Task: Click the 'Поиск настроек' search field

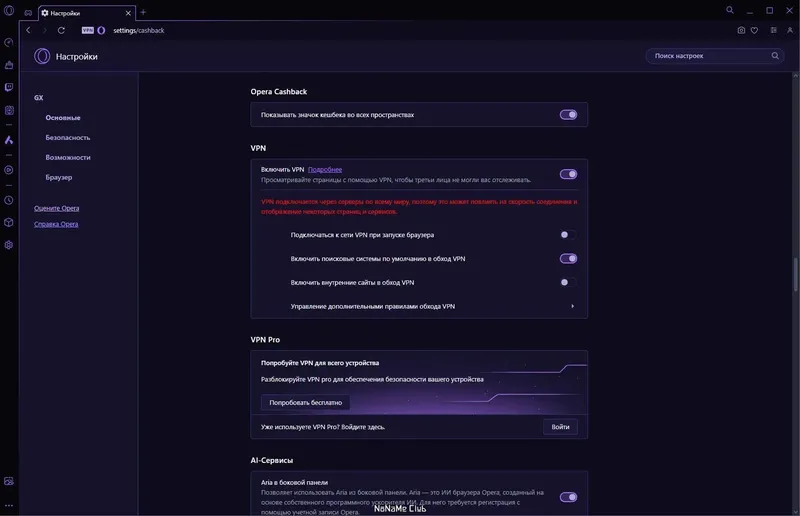Action: coord(710,56)
